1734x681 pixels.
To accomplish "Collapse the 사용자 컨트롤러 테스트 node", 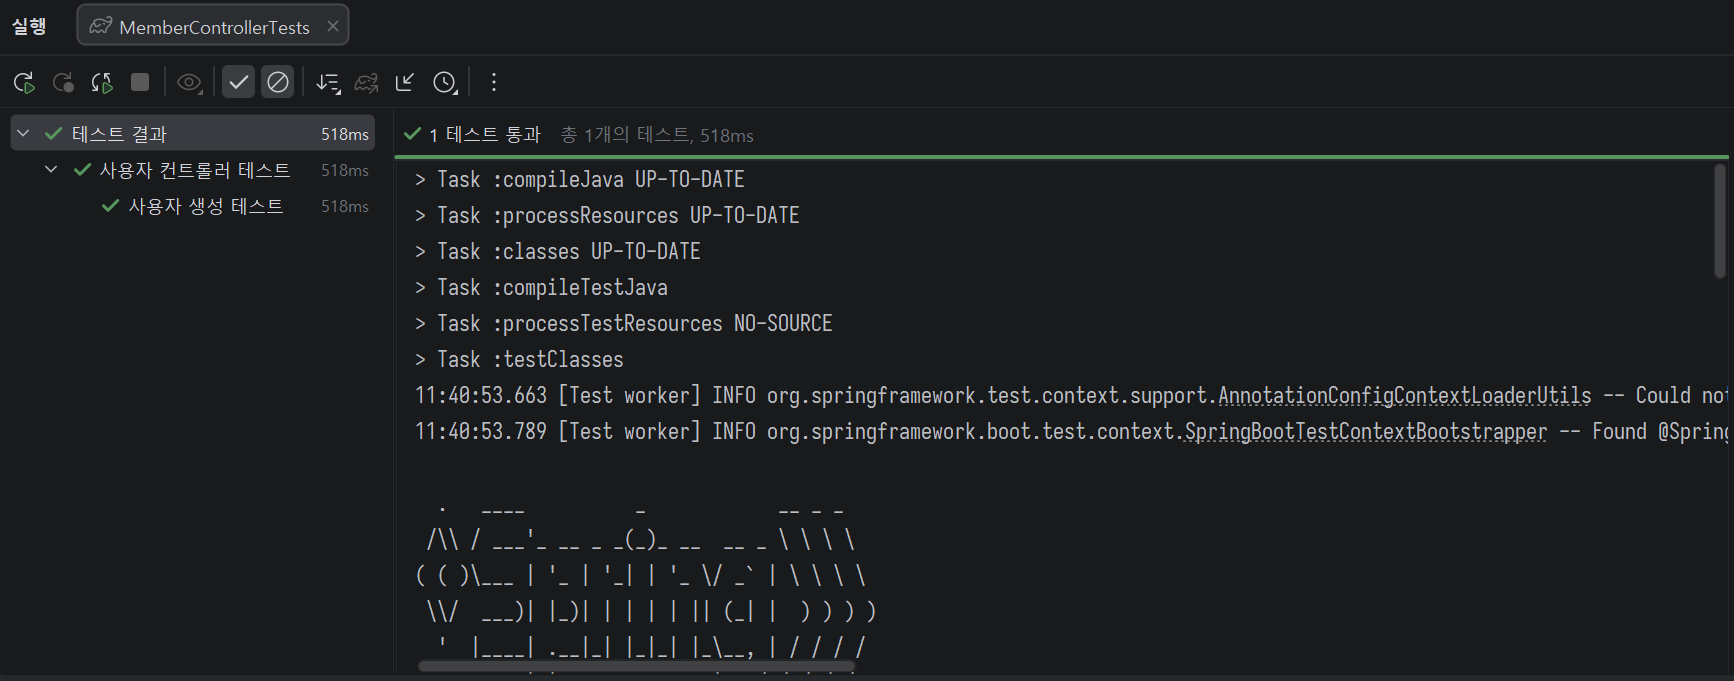I will (x=51, y=170).
